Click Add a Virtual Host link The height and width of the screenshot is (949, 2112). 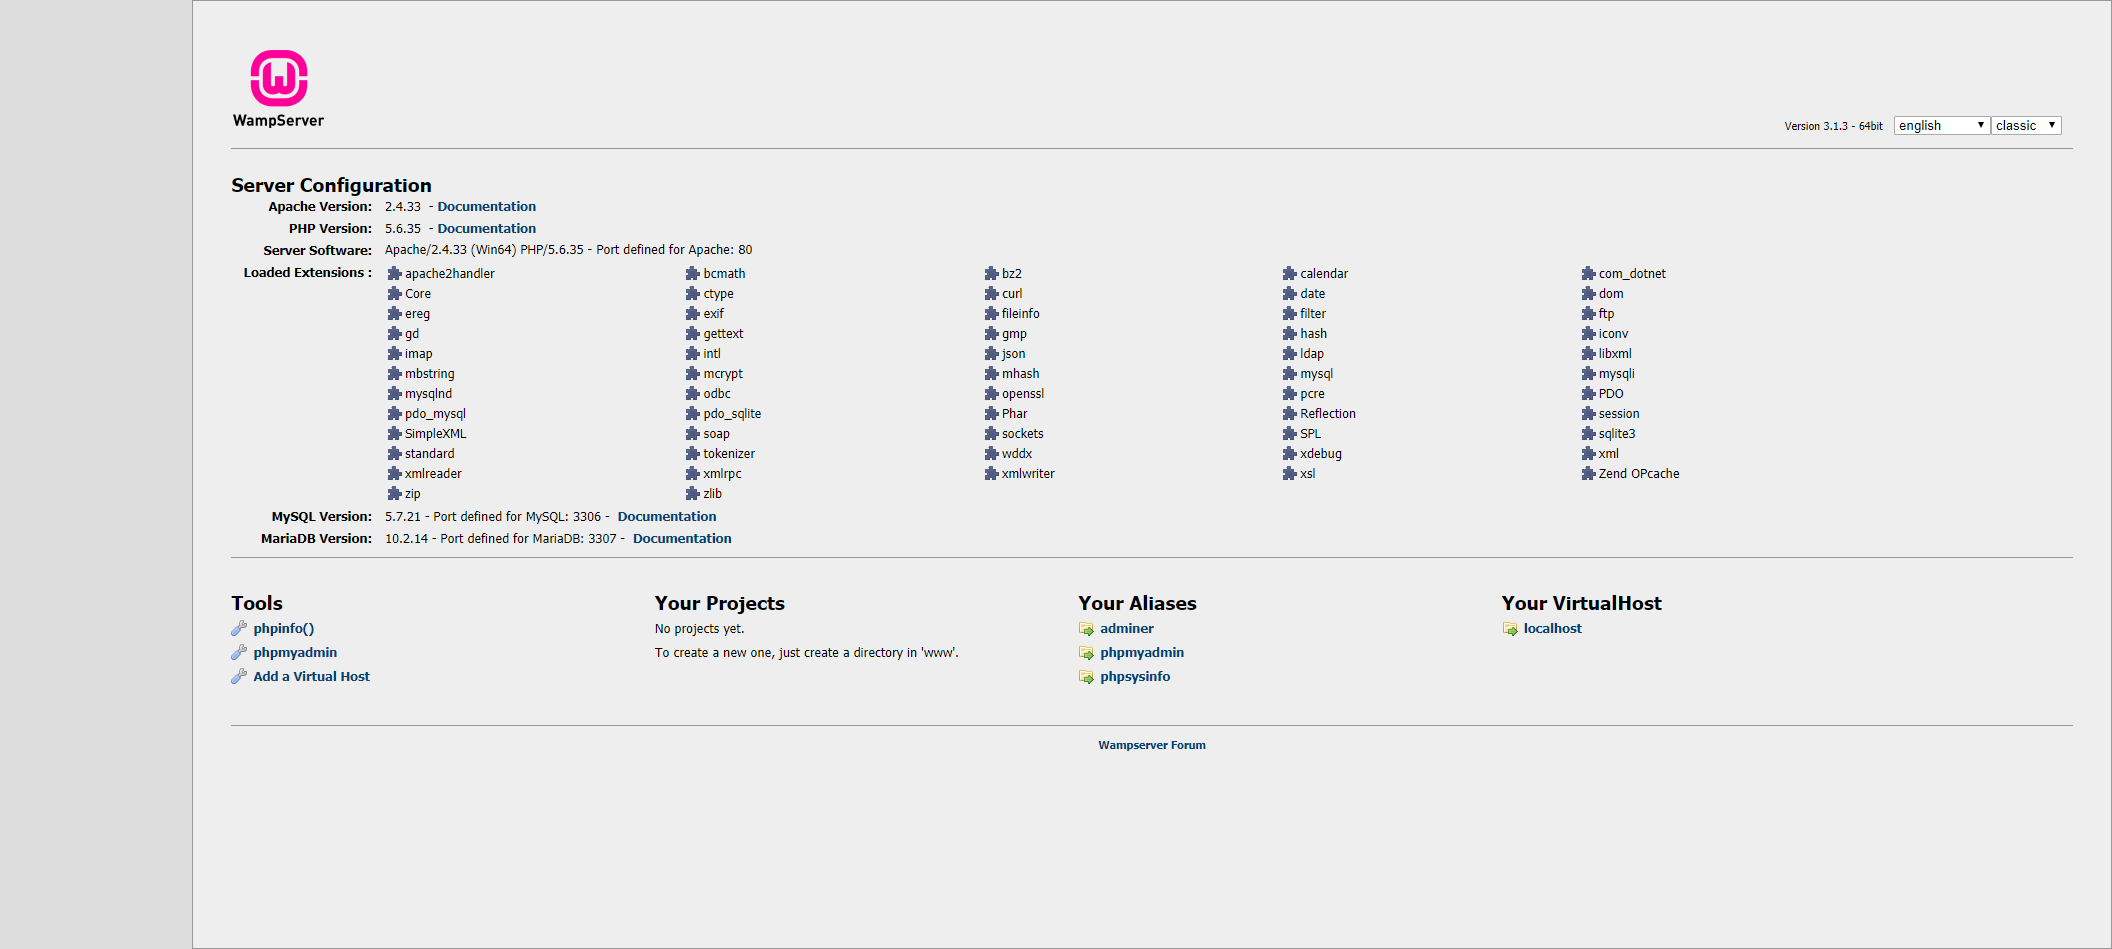(x=311, y=677)
